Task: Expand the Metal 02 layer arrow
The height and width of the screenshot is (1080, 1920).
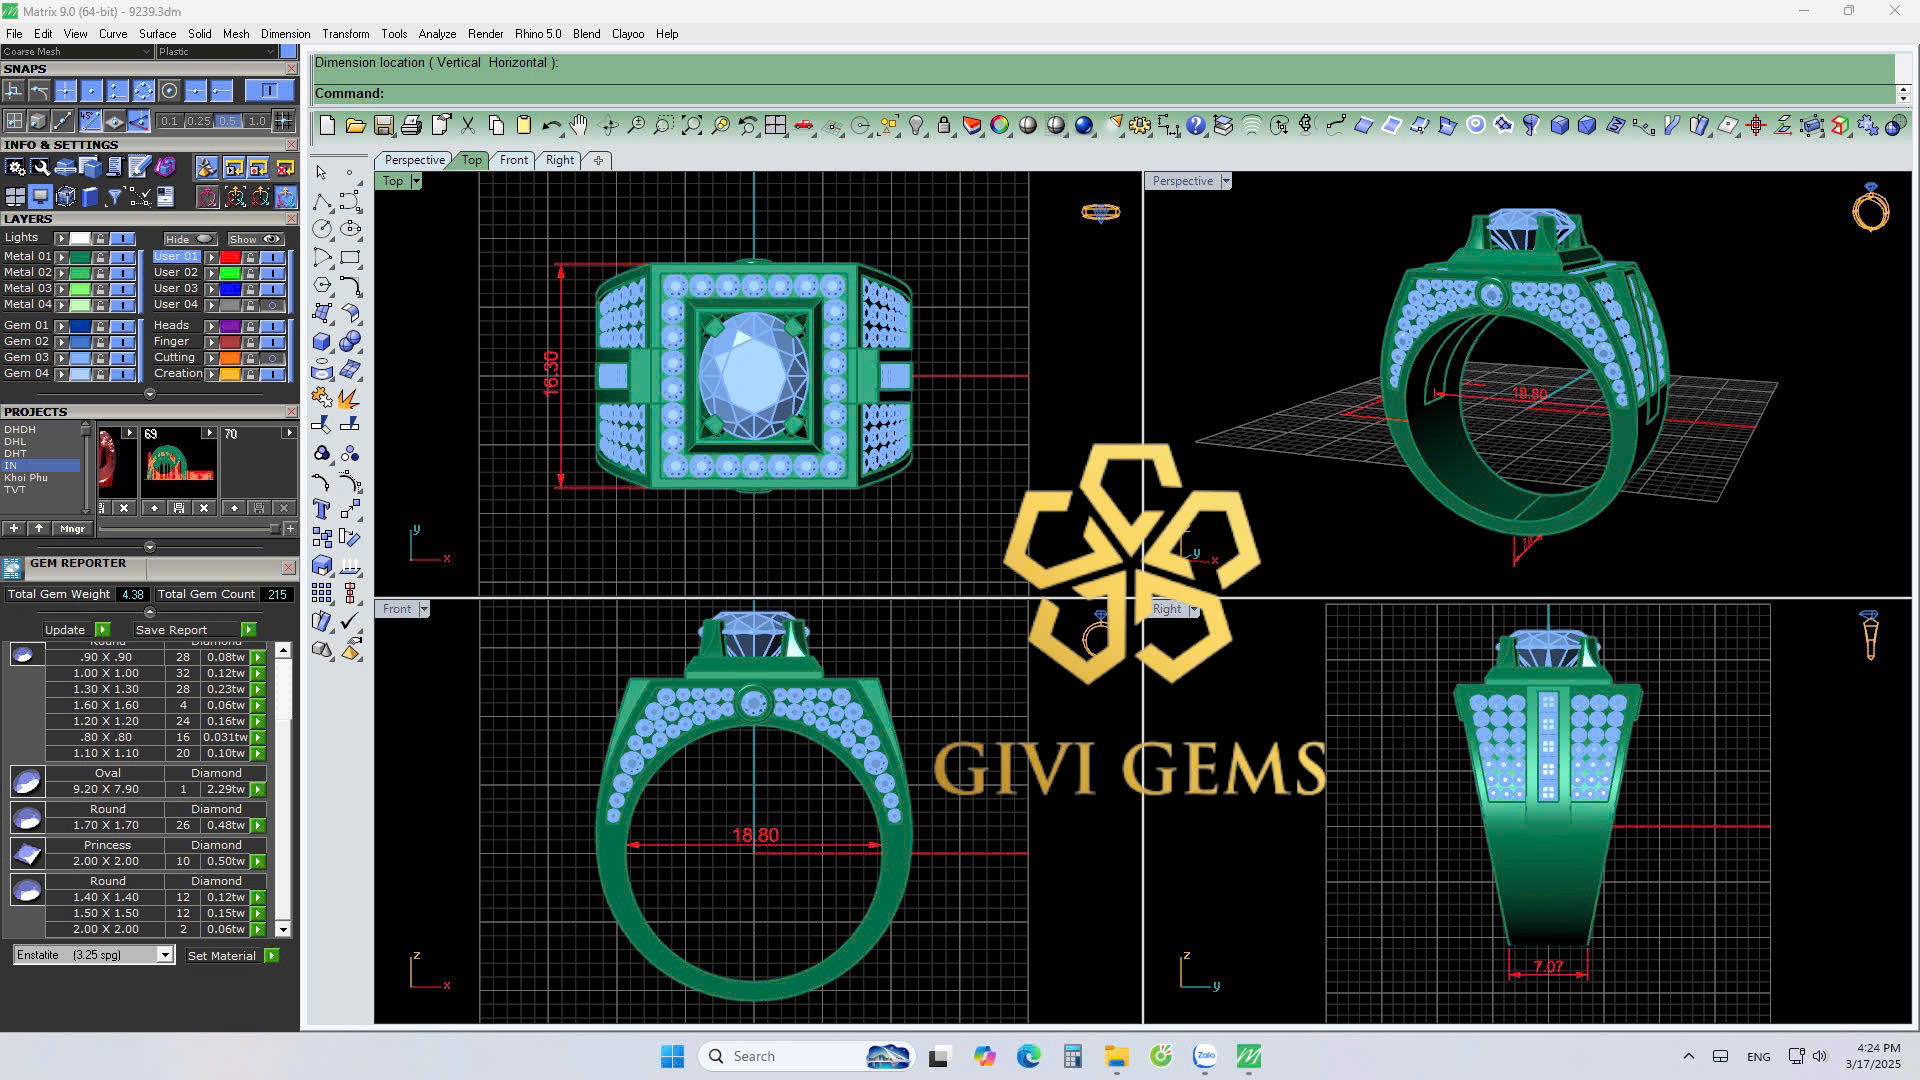Action: [61, 273]
